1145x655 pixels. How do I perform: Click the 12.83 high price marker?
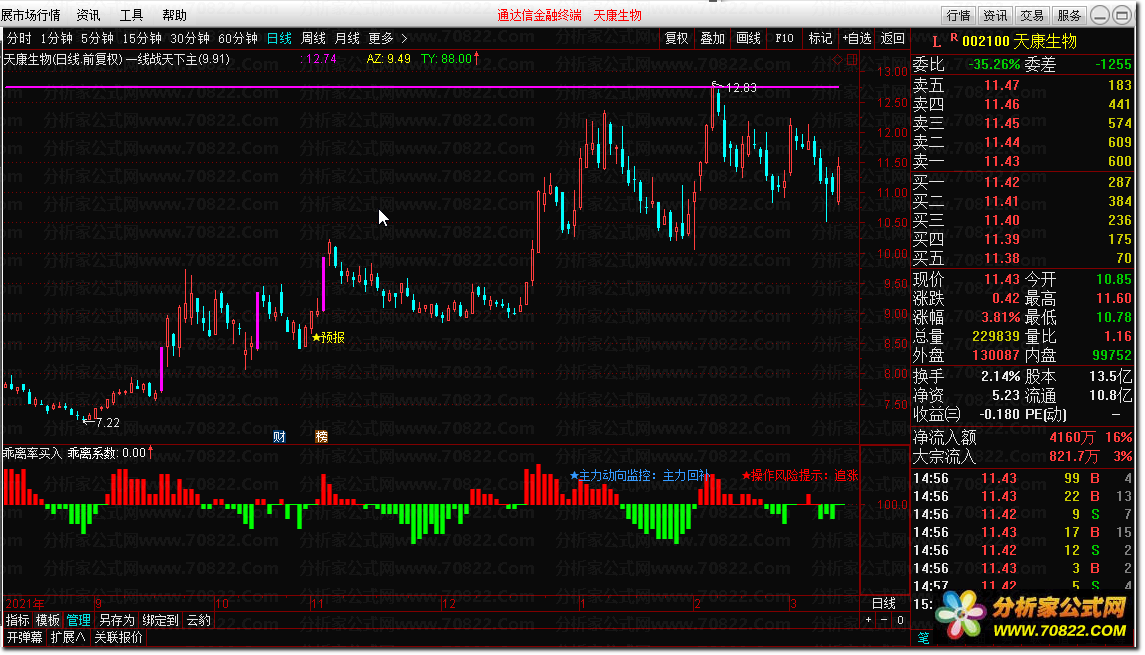click(x=740, y=88)
